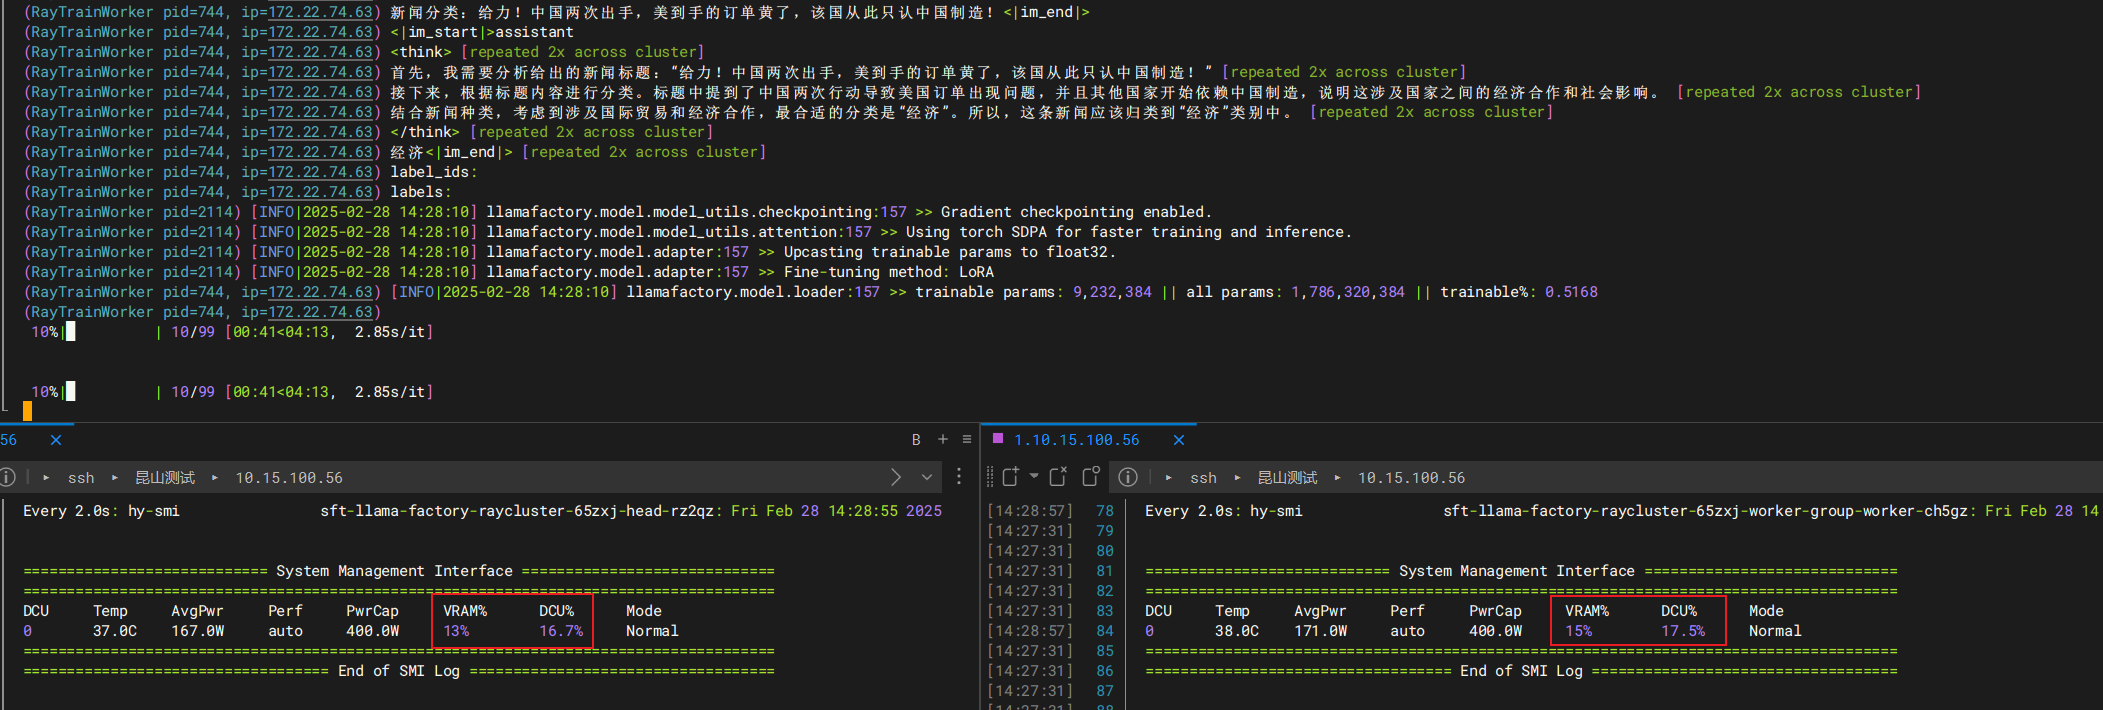Click line number 84 in the right gutter
This screenshot has width=2103, height=710.
pyautogui.click(x=1104, y=631)
